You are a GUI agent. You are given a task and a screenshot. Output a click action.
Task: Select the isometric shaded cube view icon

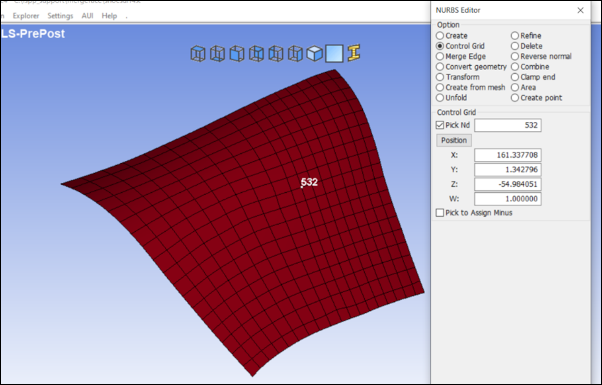pyautogui.click(x=314, y=53)
